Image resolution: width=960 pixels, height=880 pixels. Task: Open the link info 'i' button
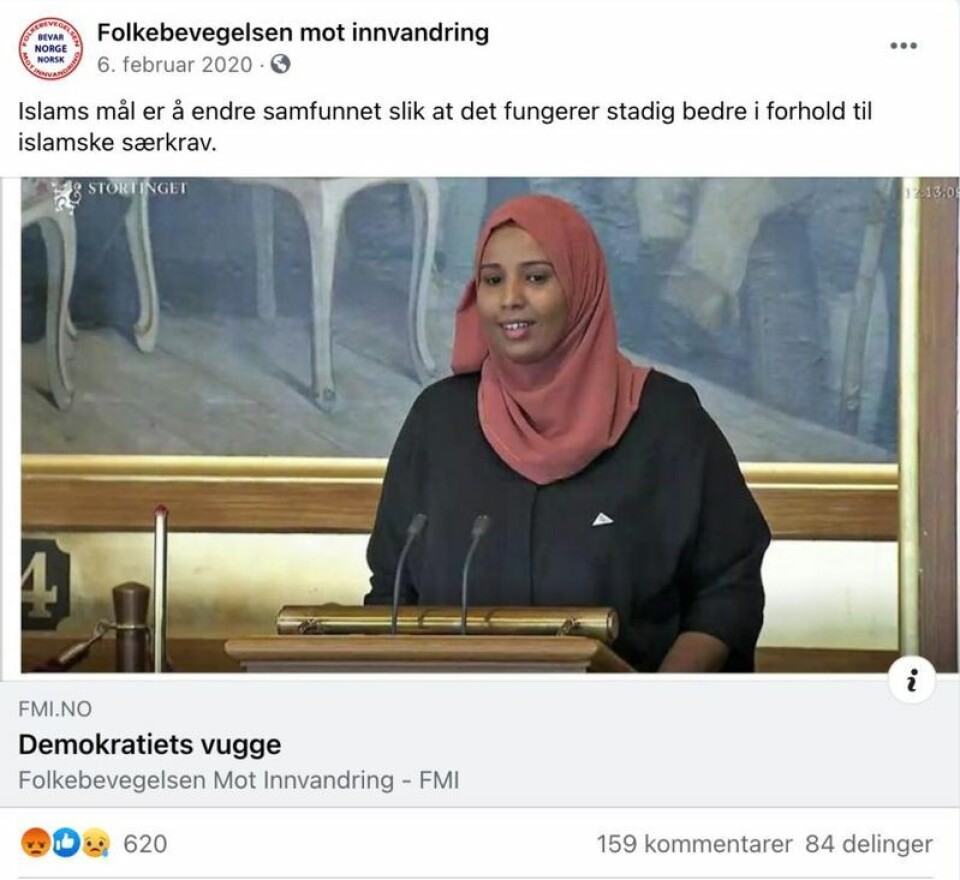(912, 680)
